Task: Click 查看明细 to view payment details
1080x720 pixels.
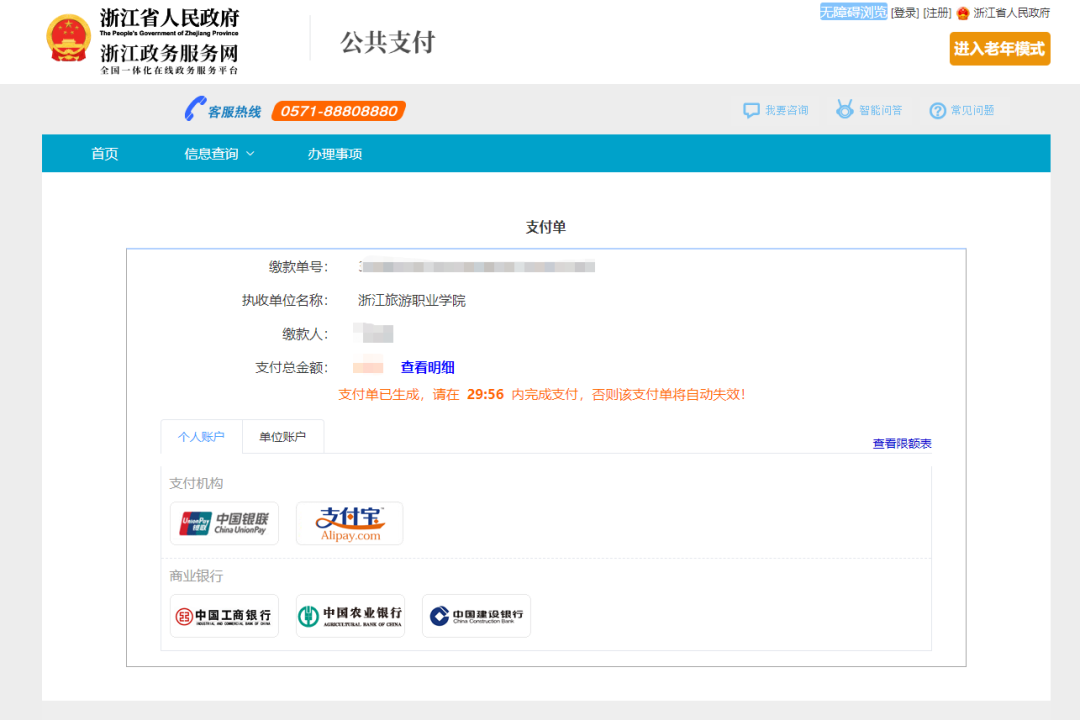Action: pyautogui.click(x=427, y=368)
